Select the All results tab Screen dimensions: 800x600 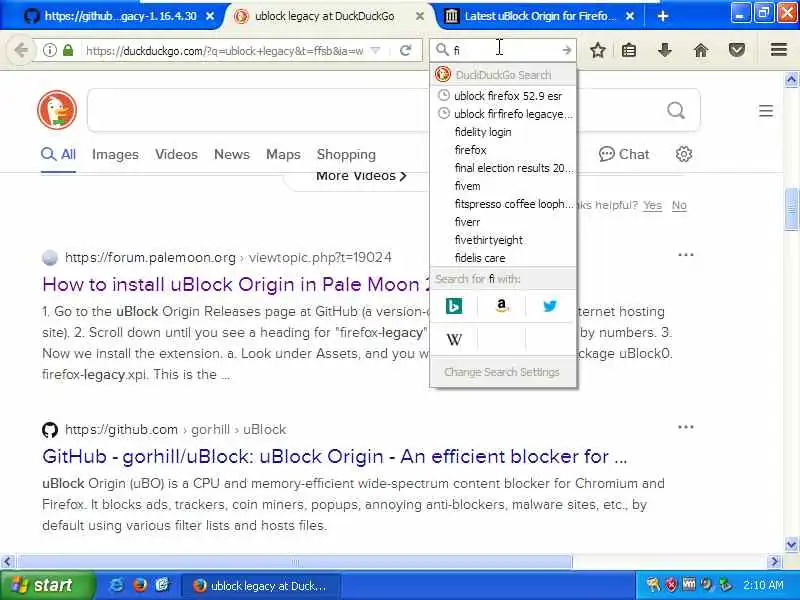coord(58,155)
